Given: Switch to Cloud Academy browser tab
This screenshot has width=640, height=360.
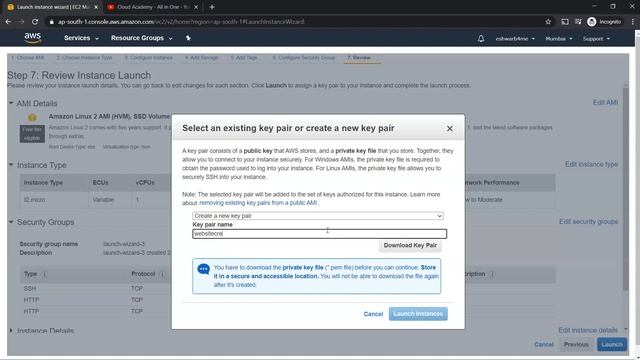Looking at the screenshot, I should point(153,7).
